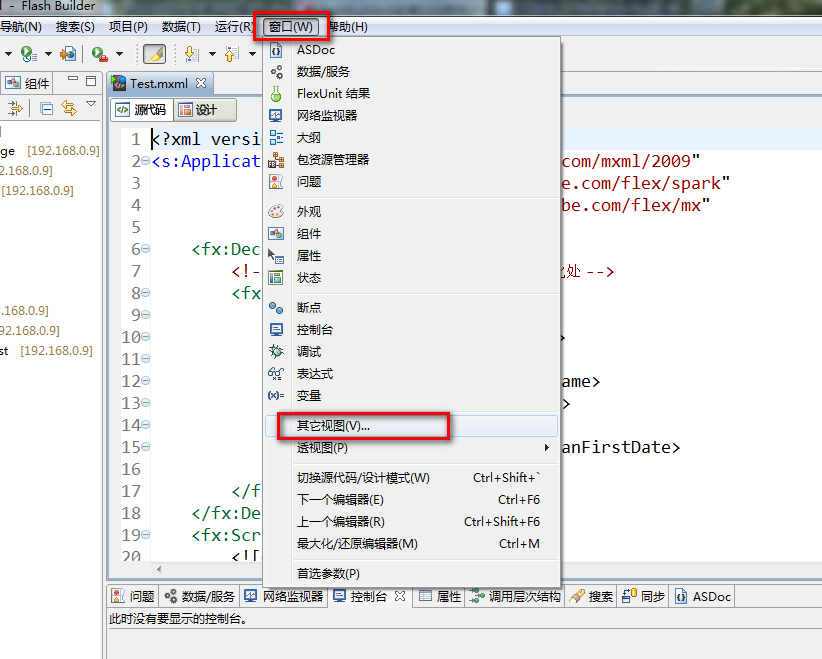Select 数据/服务 in the Window menu
This screenshot has height=659, width=822.
tap(412, 72)
